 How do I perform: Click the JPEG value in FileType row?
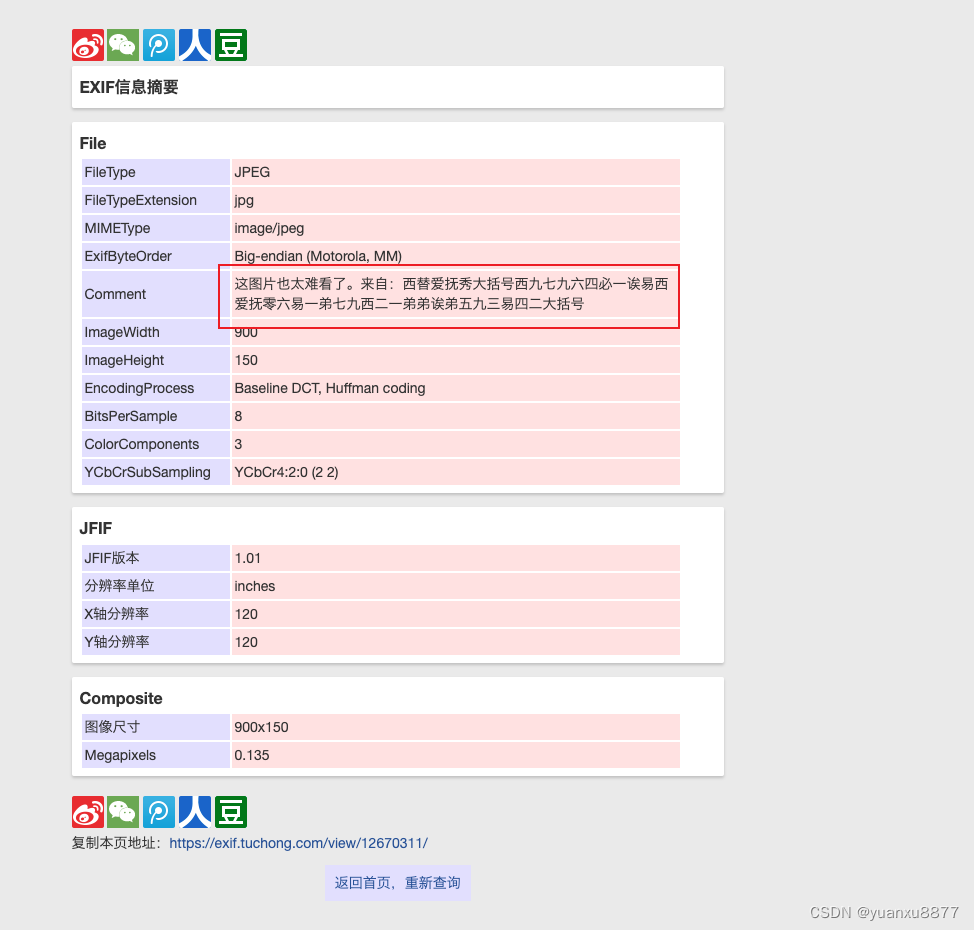252,172
